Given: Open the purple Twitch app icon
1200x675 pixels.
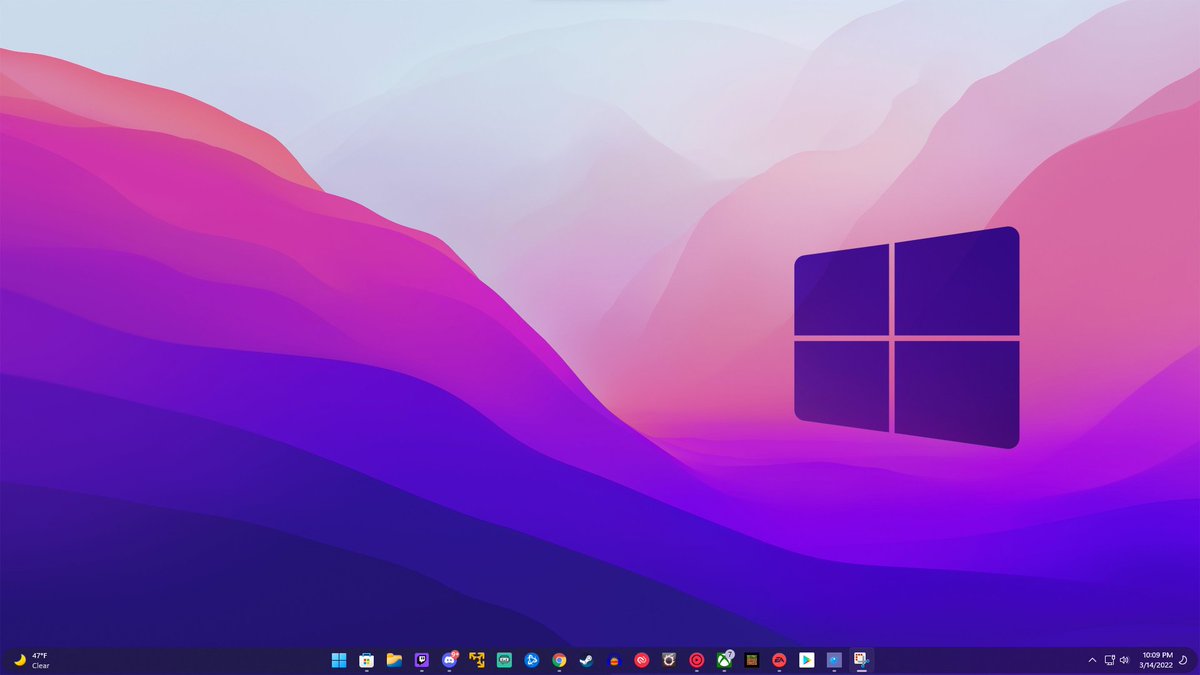Looking at the screenshot, I should 422,660.
